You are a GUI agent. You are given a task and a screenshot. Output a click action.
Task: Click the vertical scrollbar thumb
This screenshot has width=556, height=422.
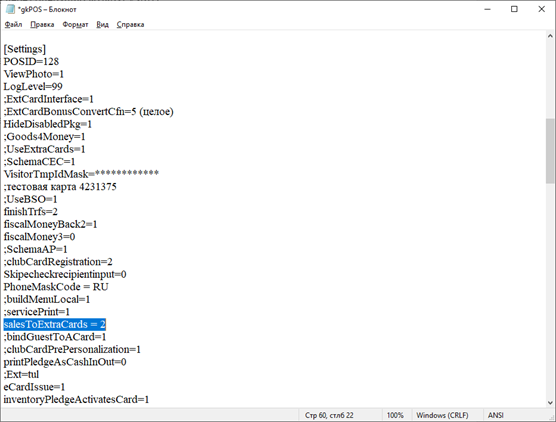pyautogui.click(x=550, y=151)
